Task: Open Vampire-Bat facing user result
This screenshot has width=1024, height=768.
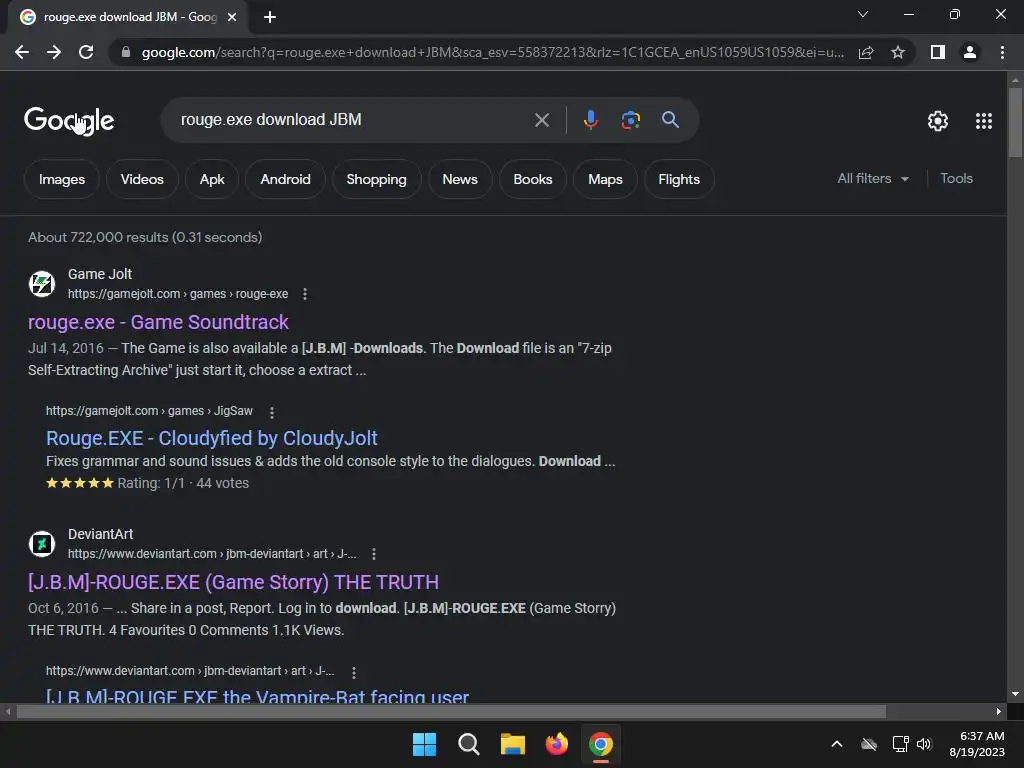Action: pyautogui.click(x=257, y=696)
